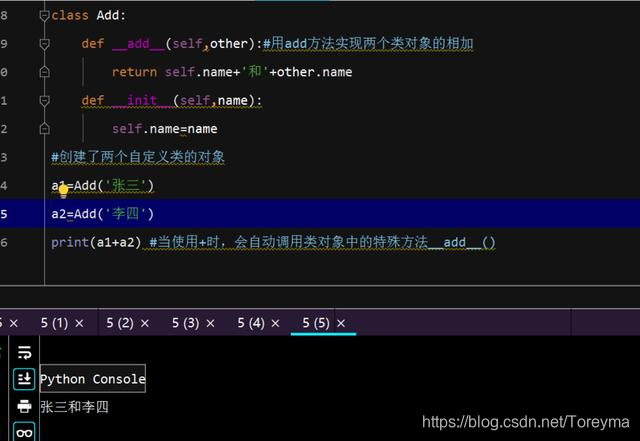Close the 5 (4) tab
Image resolution: width=640 pixels, height=441 pixels.
click(276, 324)
